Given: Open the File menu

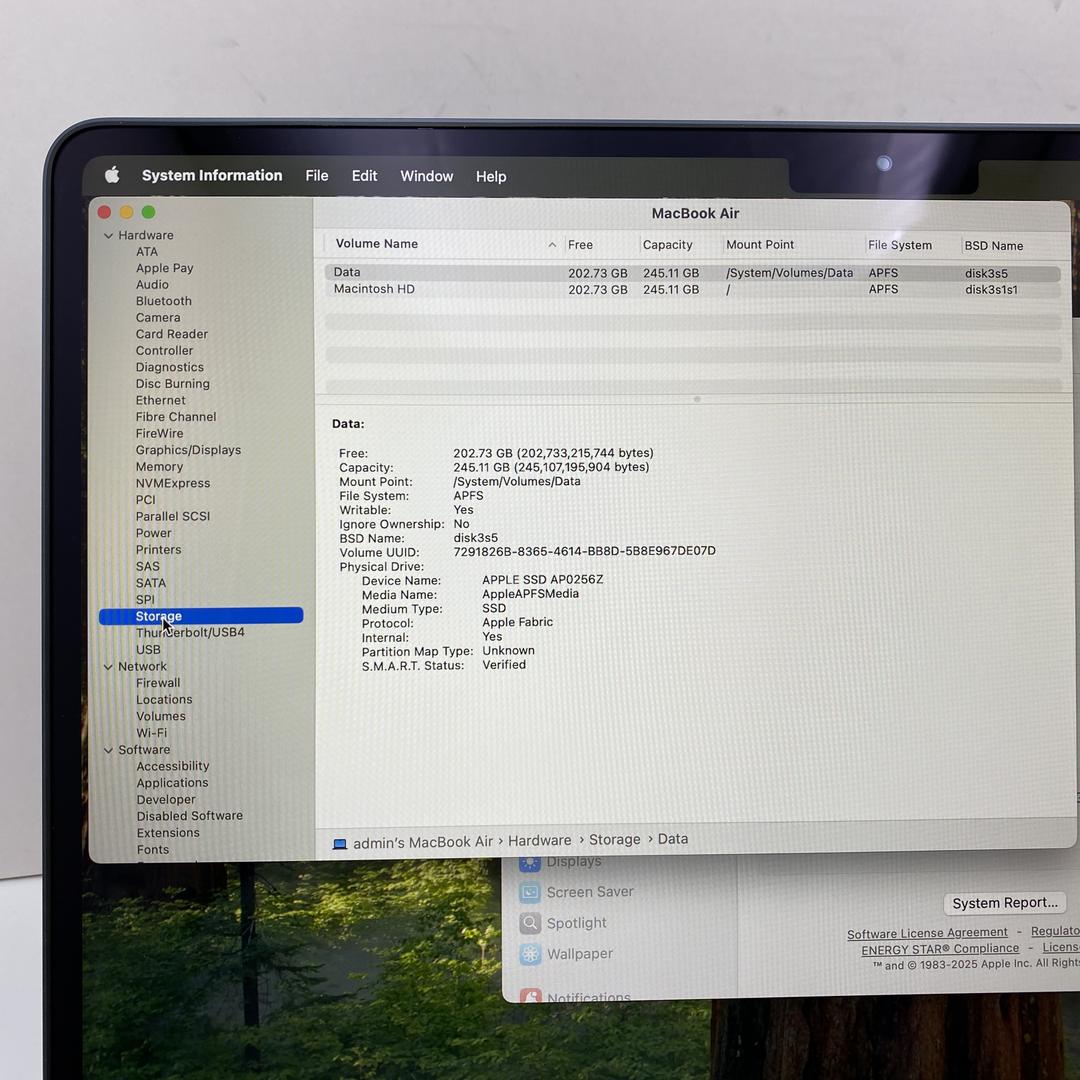Looking at the screenshot, I should (317, 176).
